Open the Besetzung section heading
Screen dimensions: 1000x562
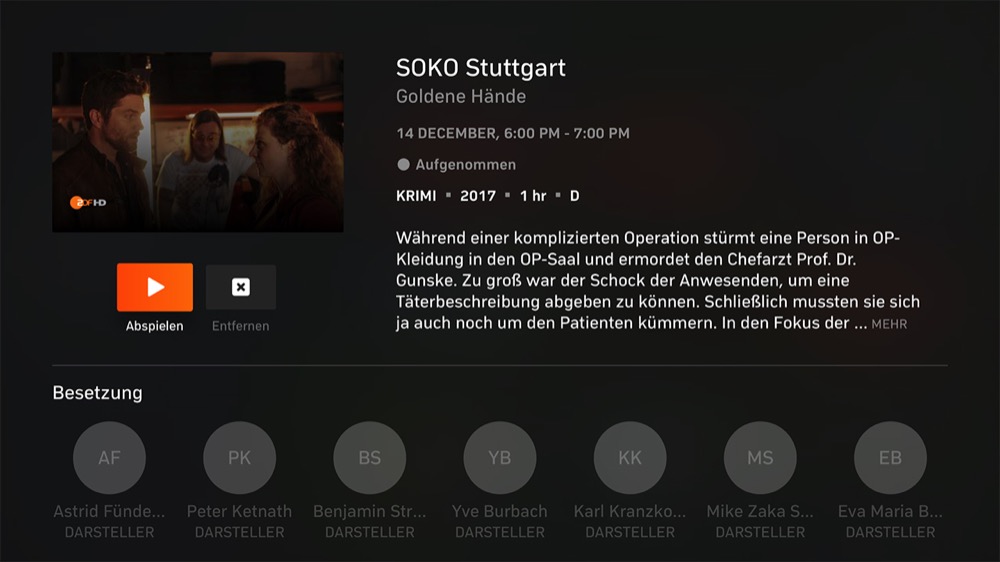[98, 393]
